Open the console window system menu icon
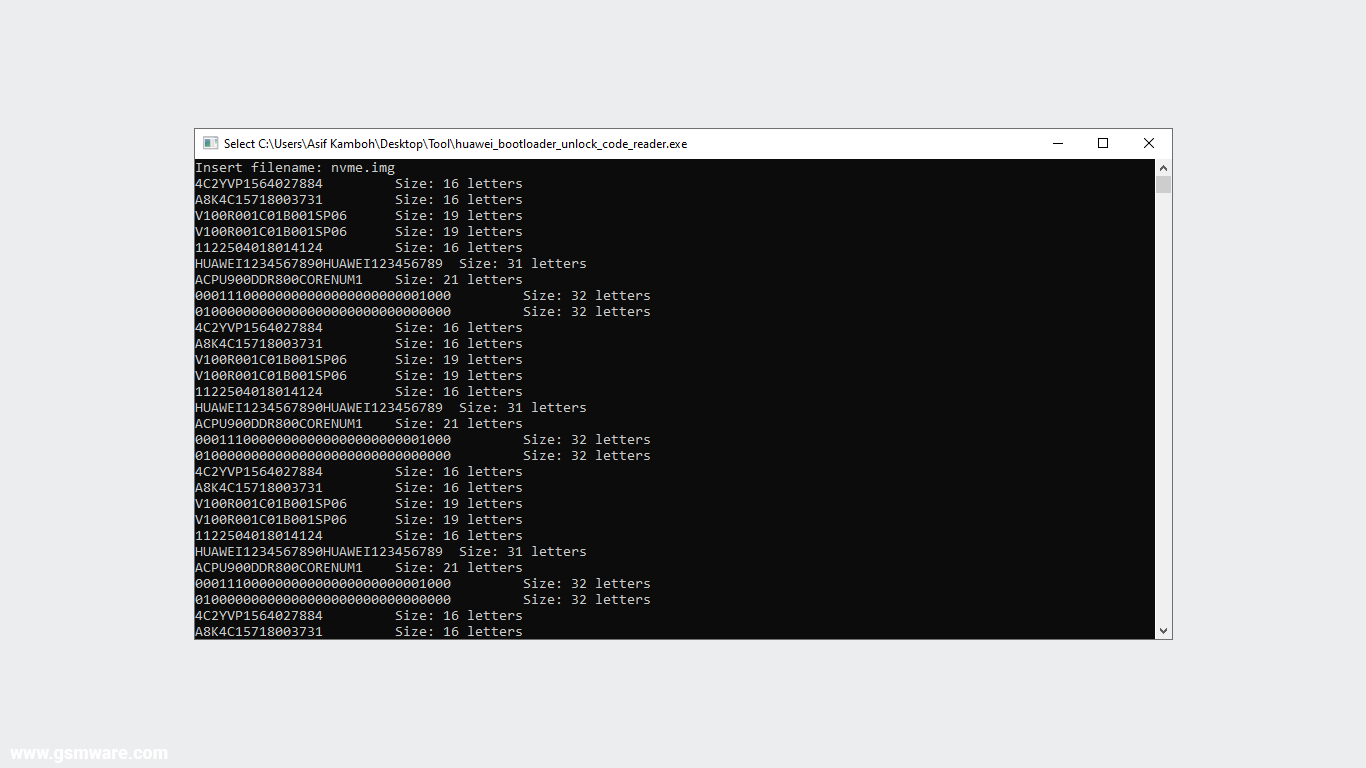This screenshot has width=1366, height=768. [x=210, y=144]
